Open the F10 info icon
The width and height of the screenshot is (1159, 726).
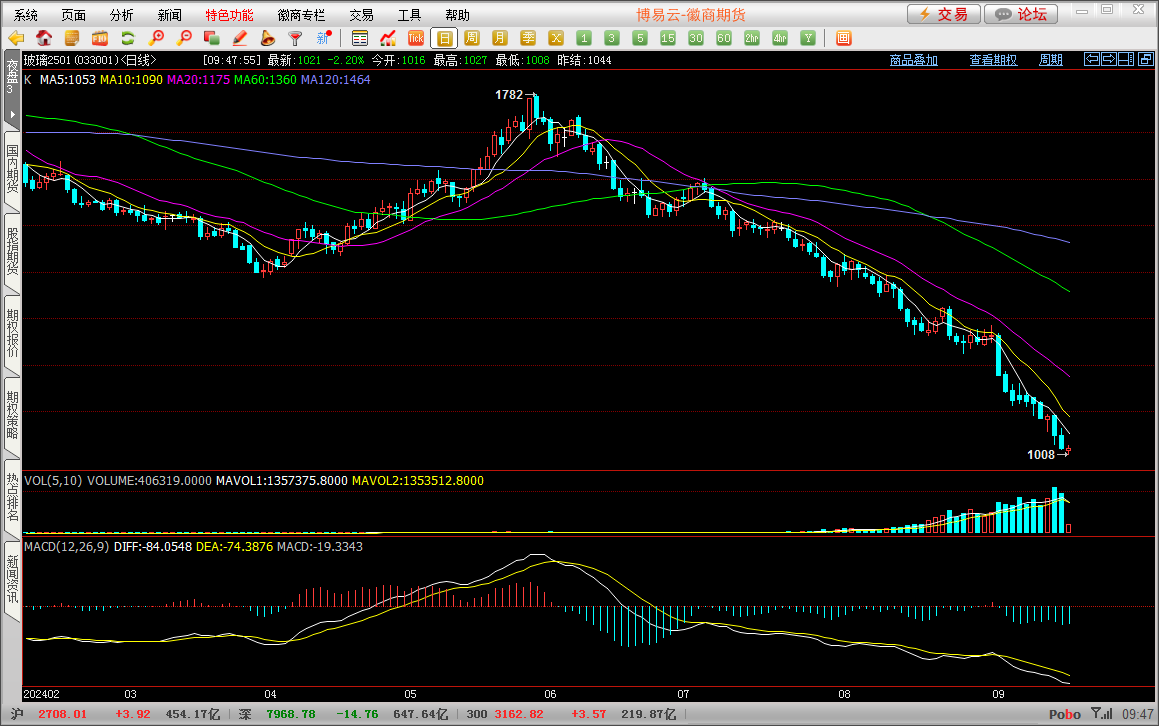100,38
